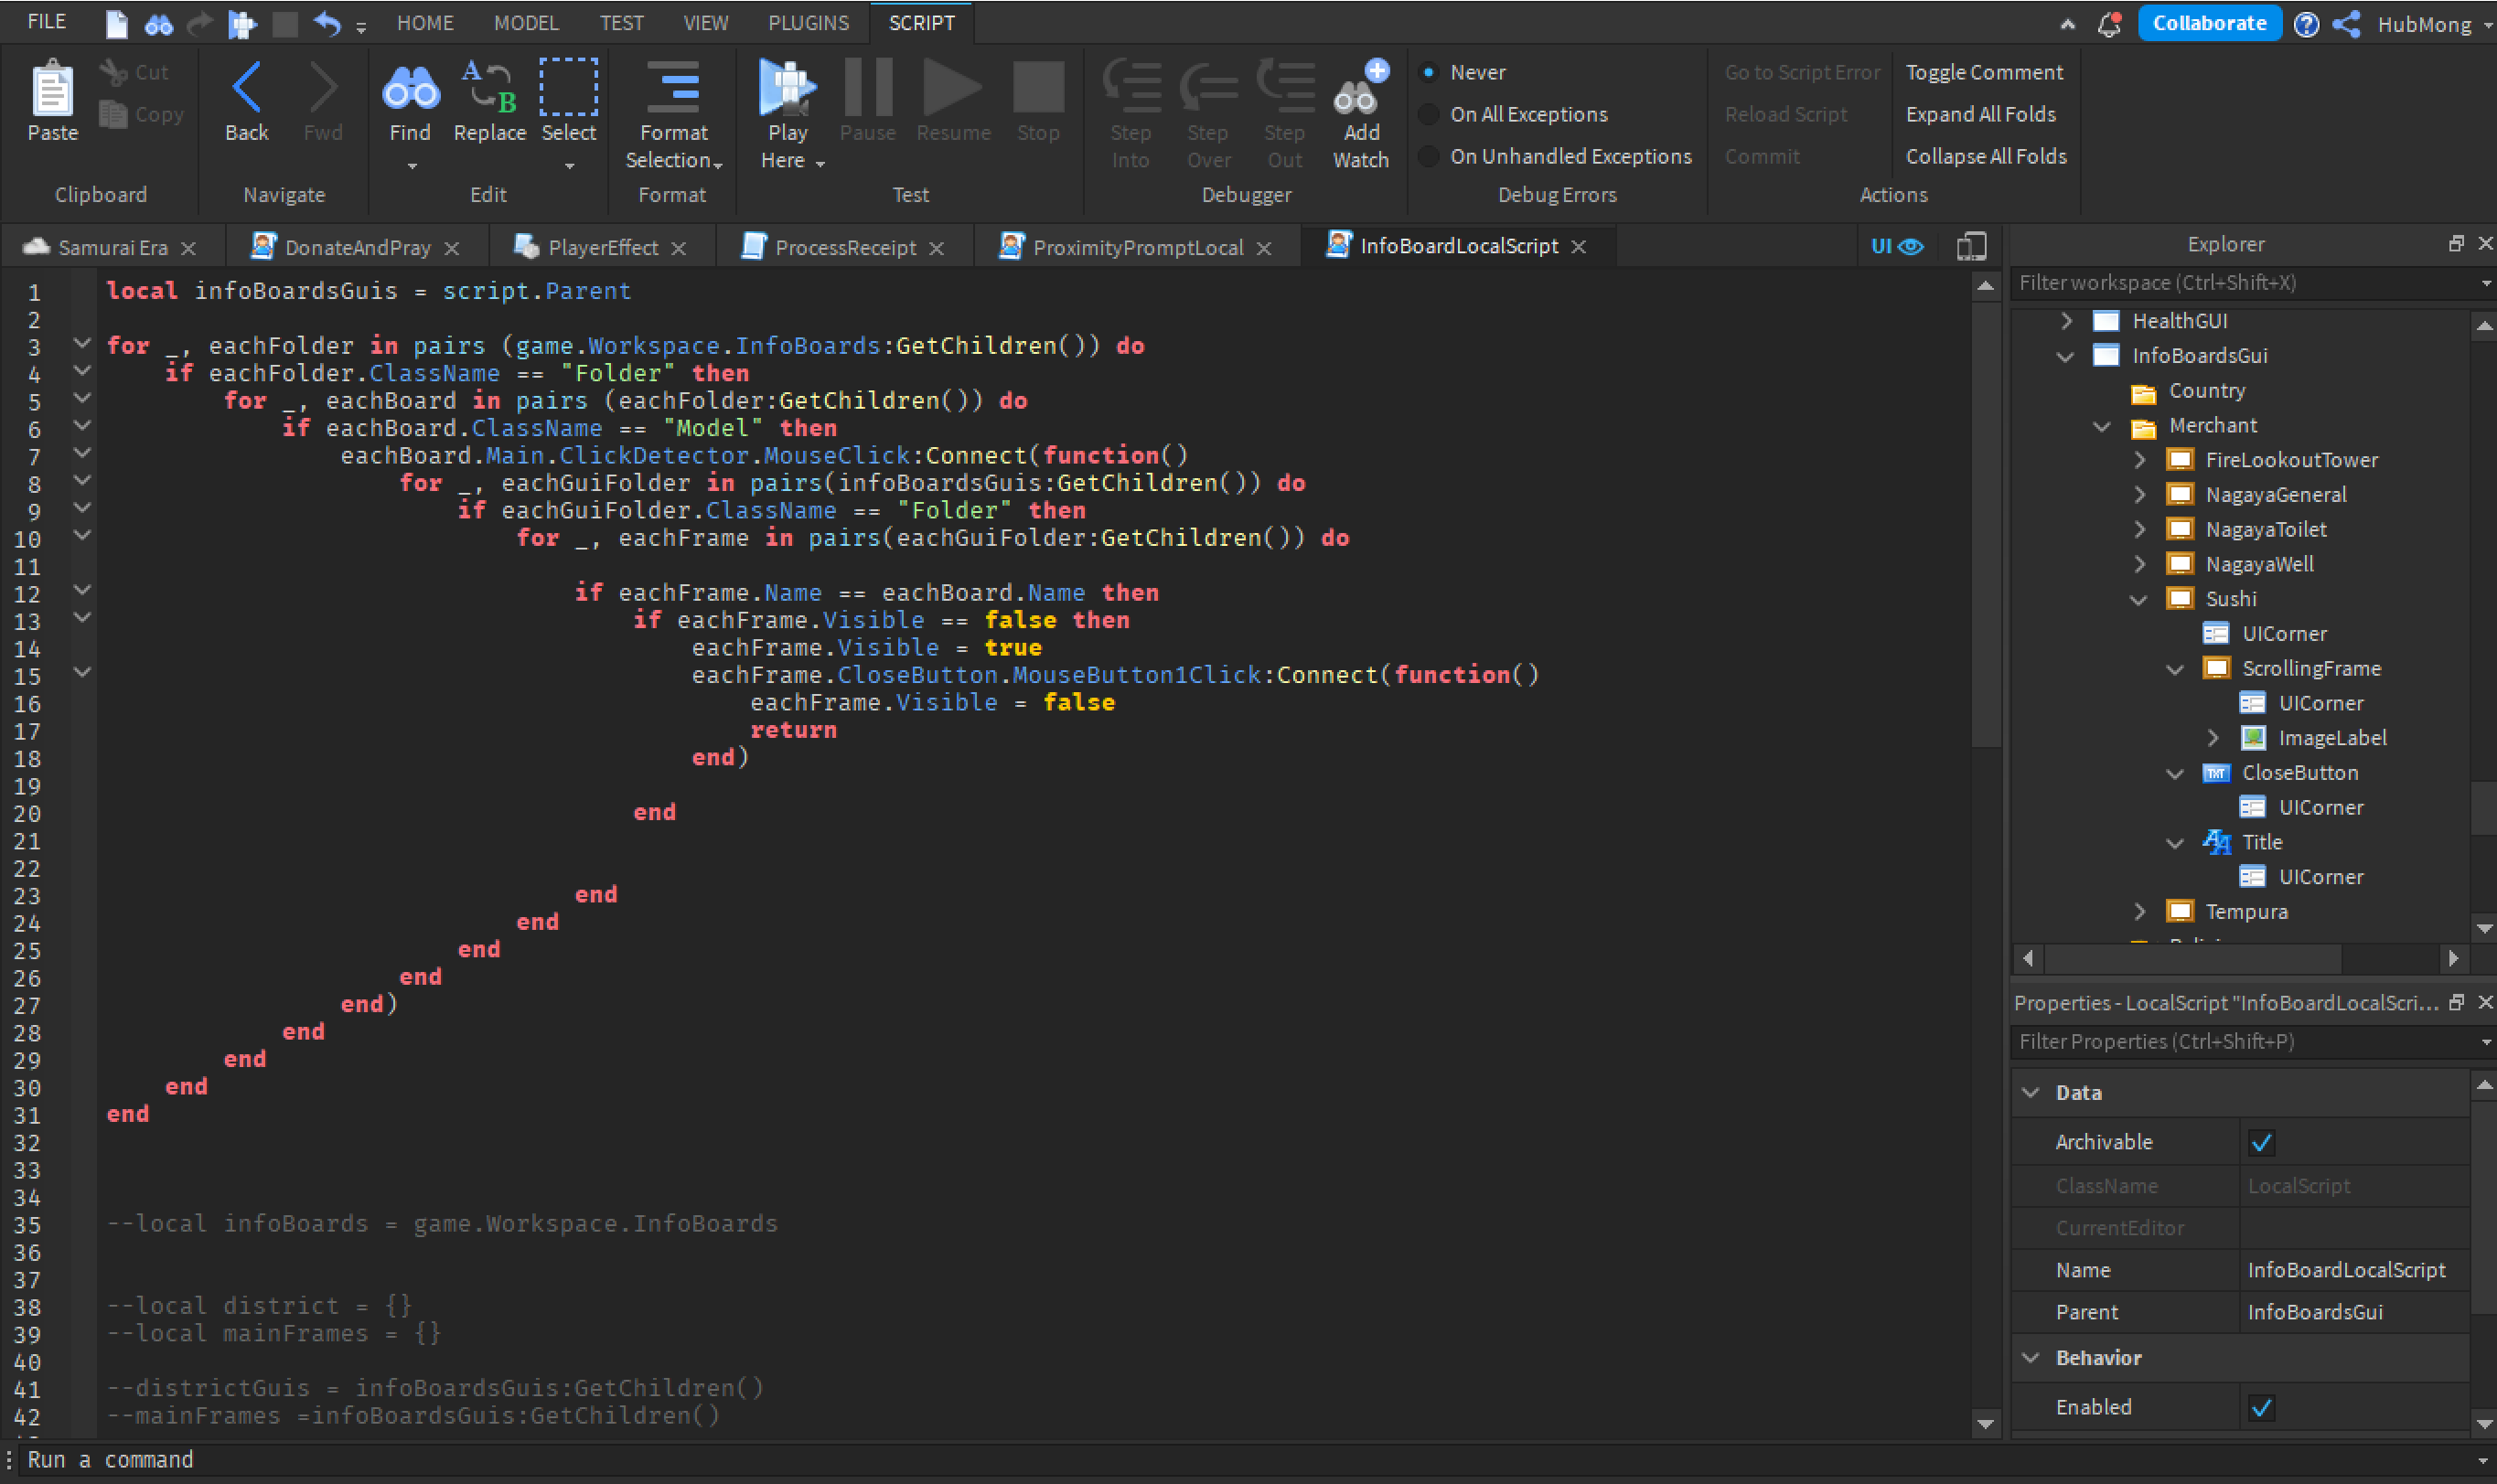Open the notifications bell icon
This screenshot has width=2497, height=1484.
click(2109, 24)
